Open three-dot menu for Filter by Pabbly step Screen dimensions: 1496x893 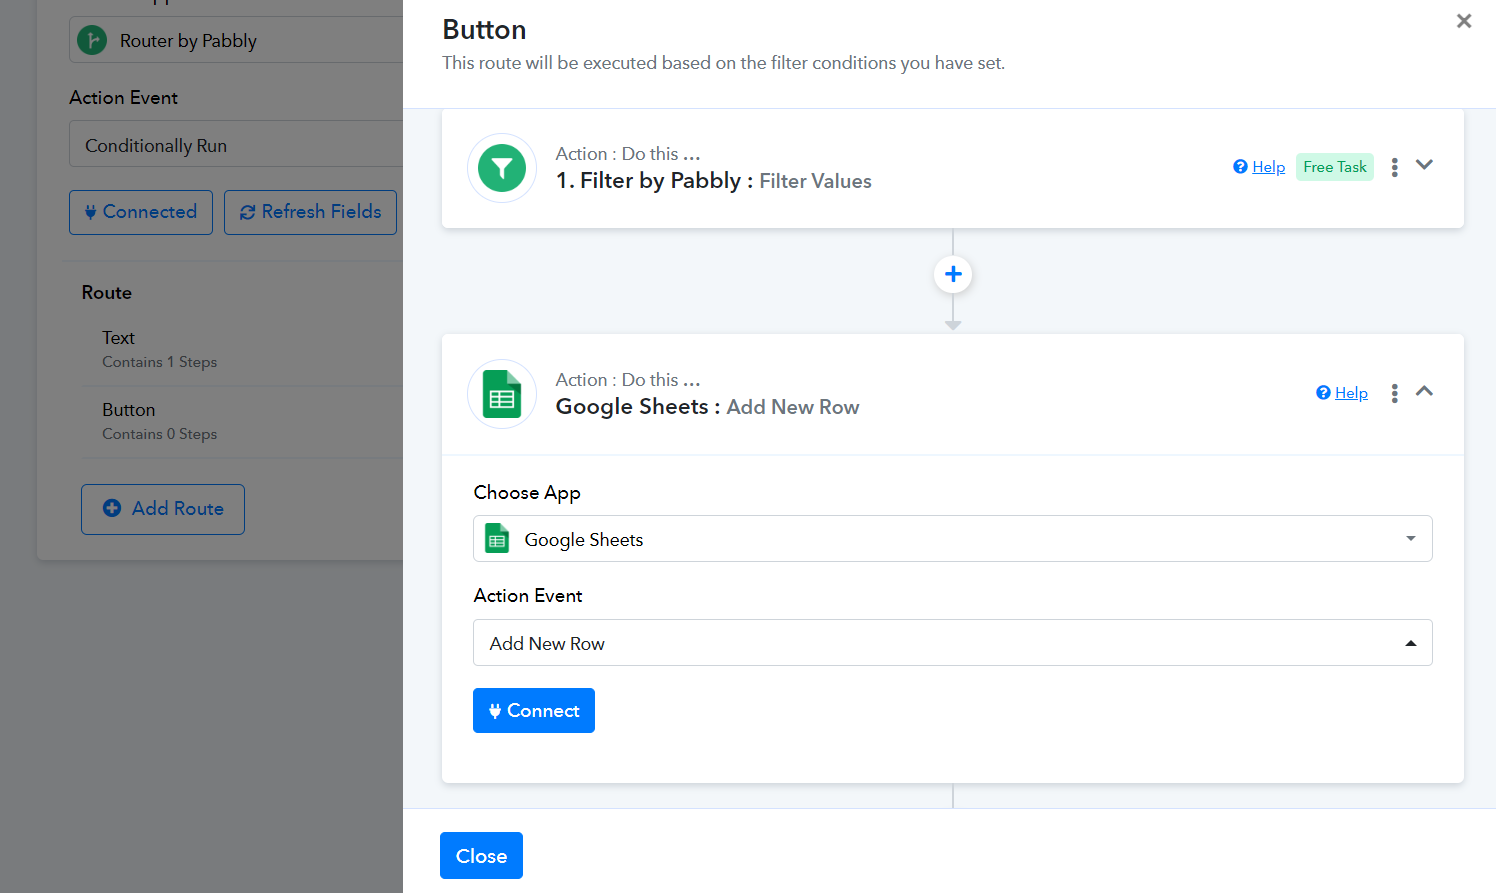[x=1394, y=167]
